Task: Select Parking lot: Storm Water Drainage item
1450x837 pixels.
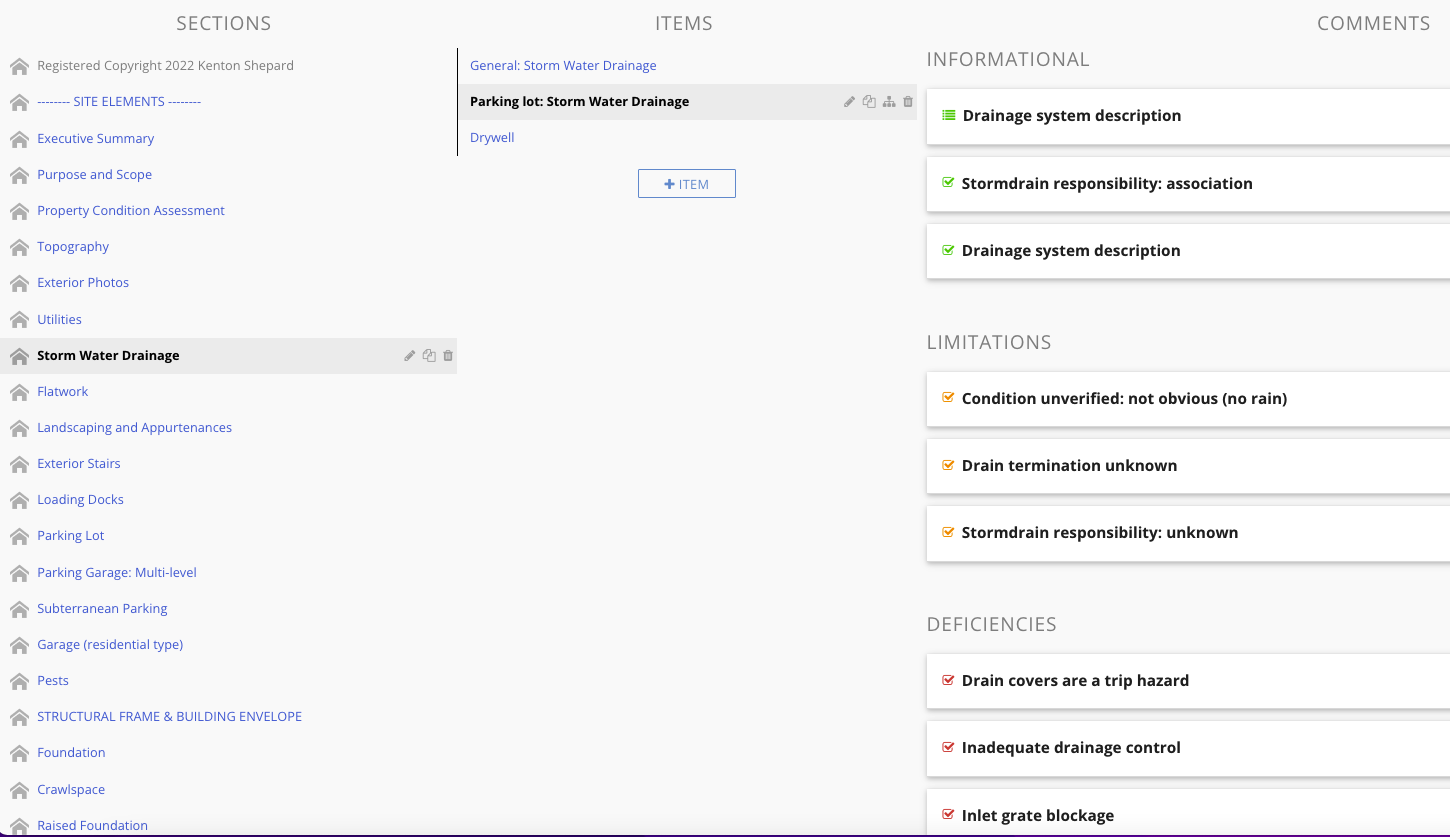Action: [579, 102]
